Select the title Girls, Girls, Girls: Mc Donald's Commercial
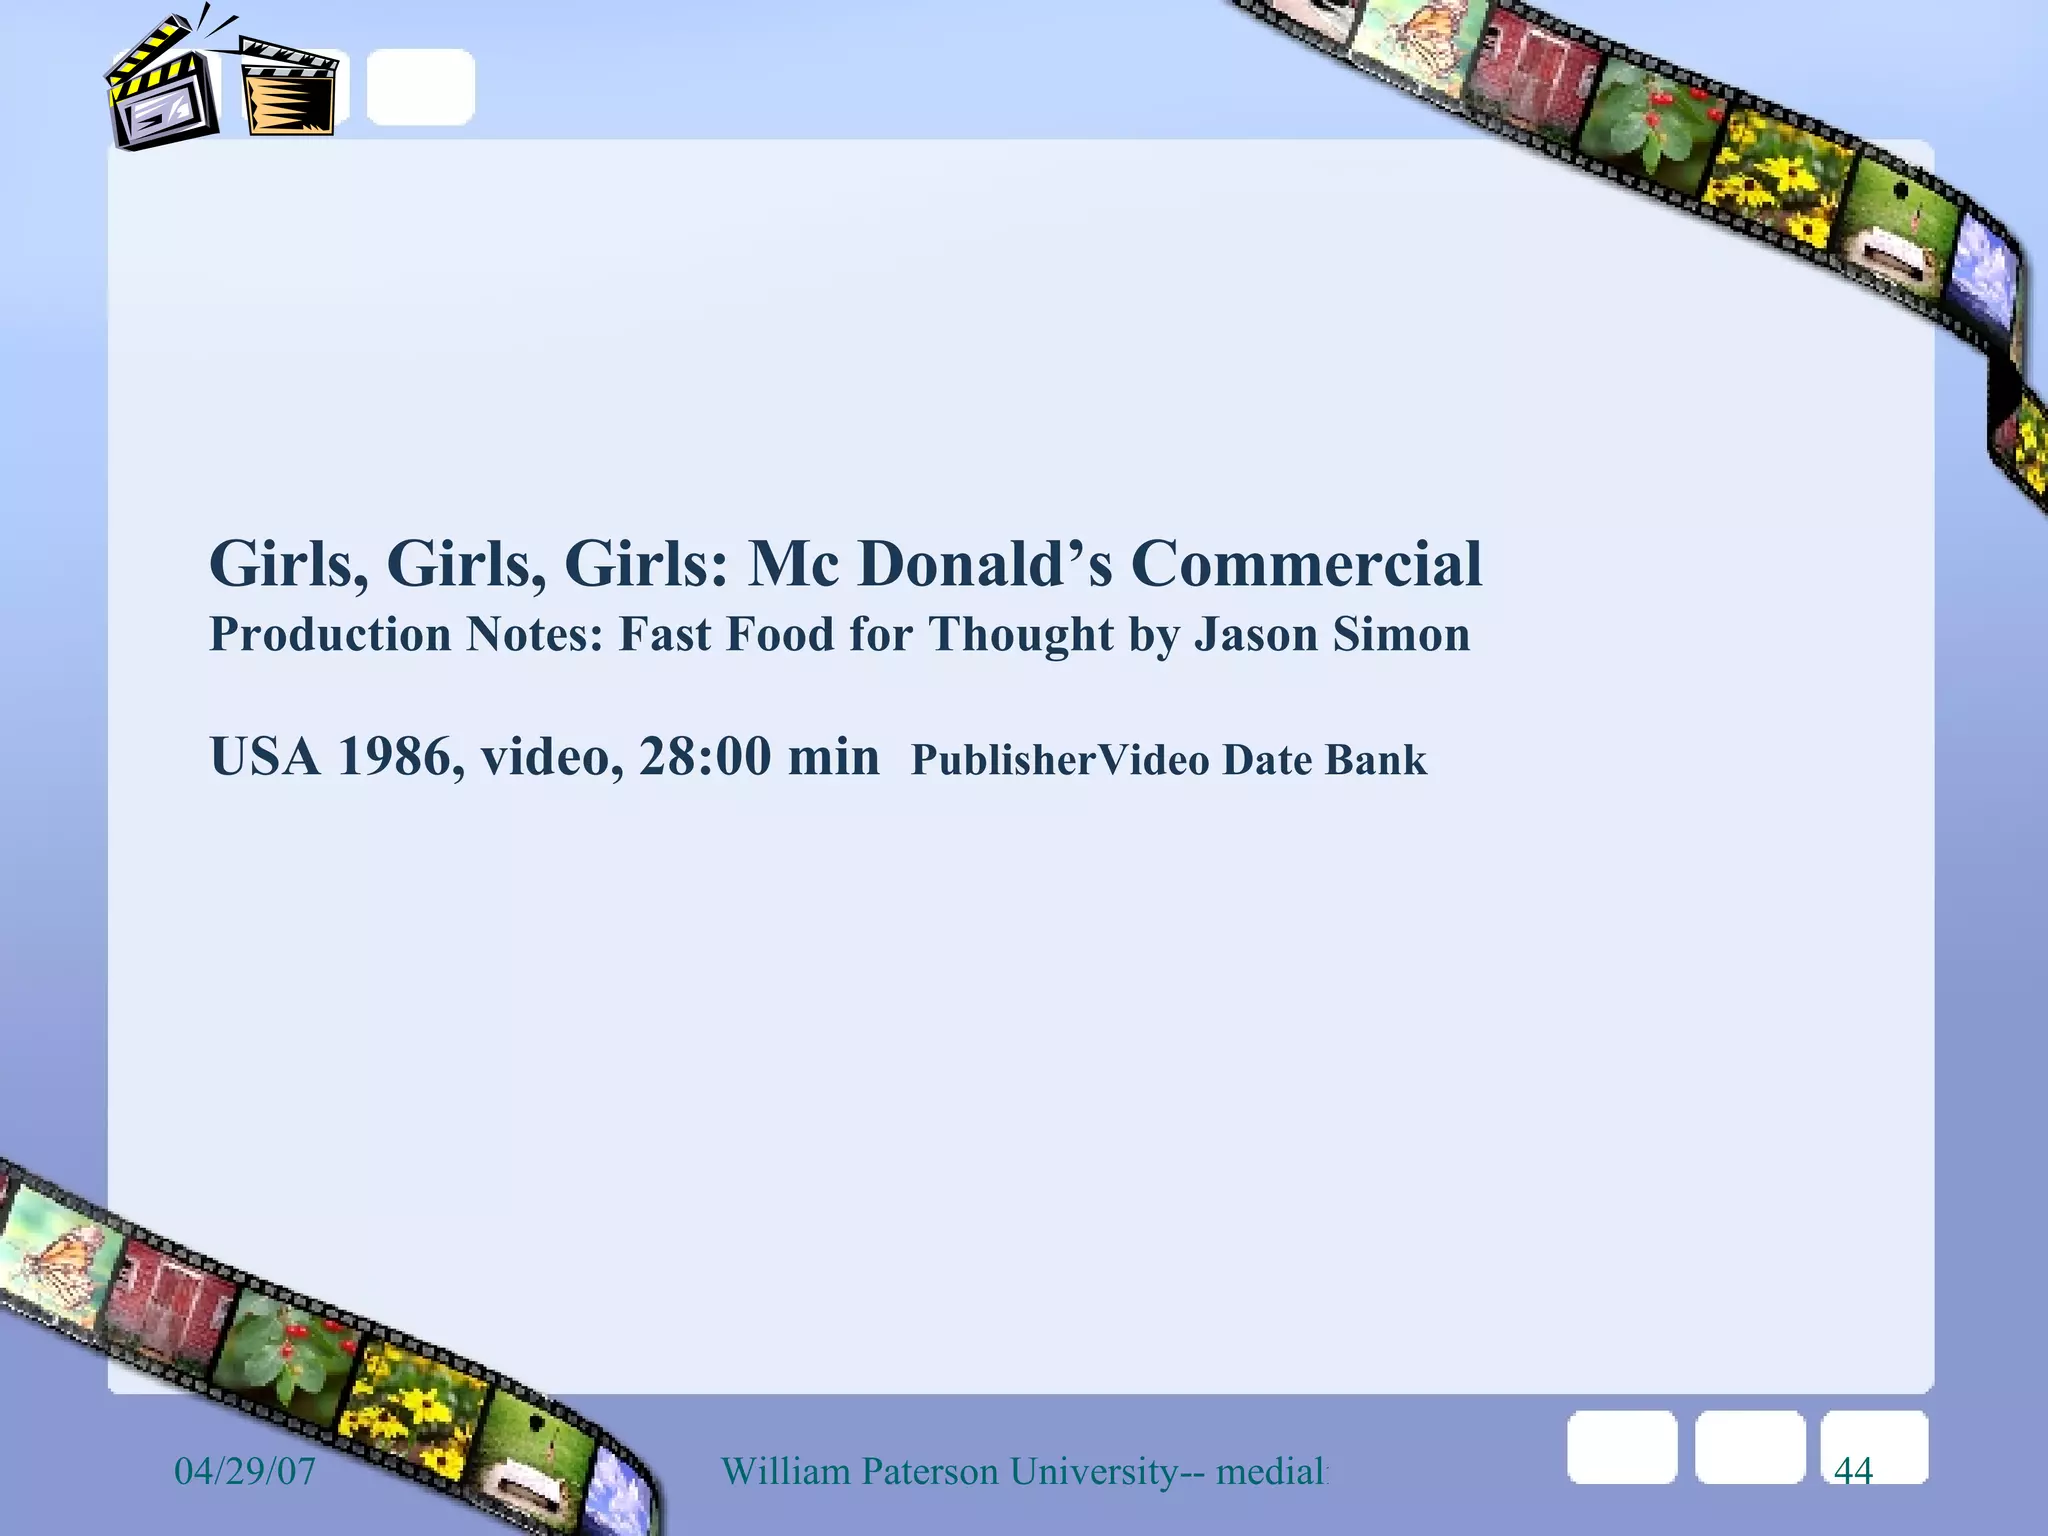Image resolution: width=2048 pixels, height=1536 pixels. point(845,563)
